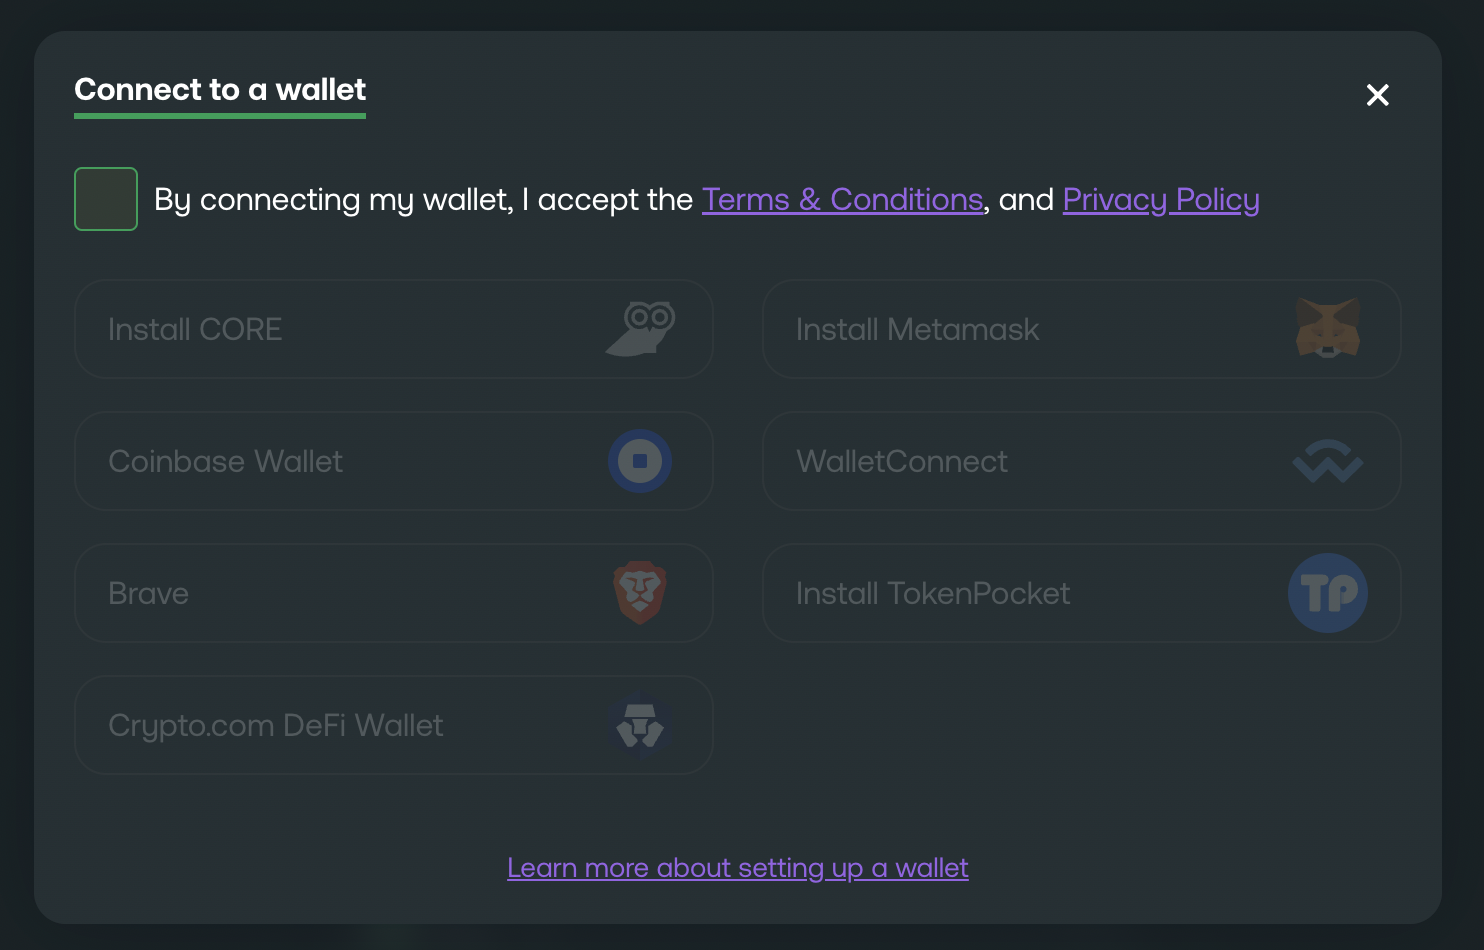Click the CORE owl logo icon
This screenshot has height=950, width=1484.
point(641,329)
